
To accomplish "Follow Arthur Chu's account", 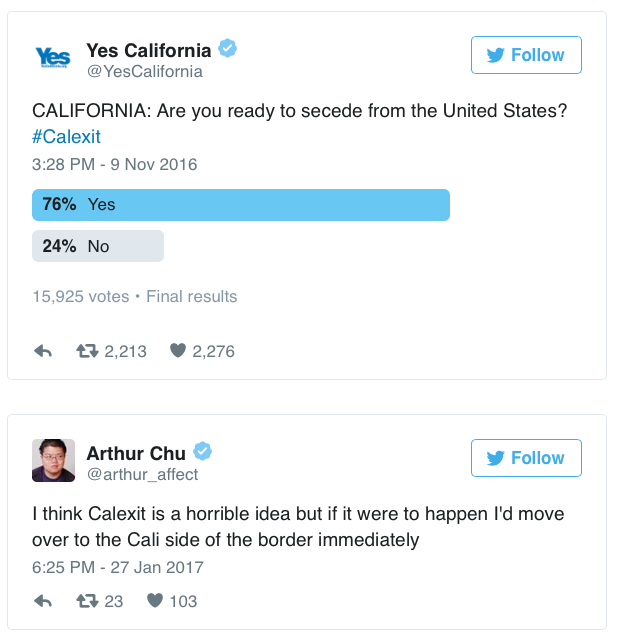I will [526, 458].
